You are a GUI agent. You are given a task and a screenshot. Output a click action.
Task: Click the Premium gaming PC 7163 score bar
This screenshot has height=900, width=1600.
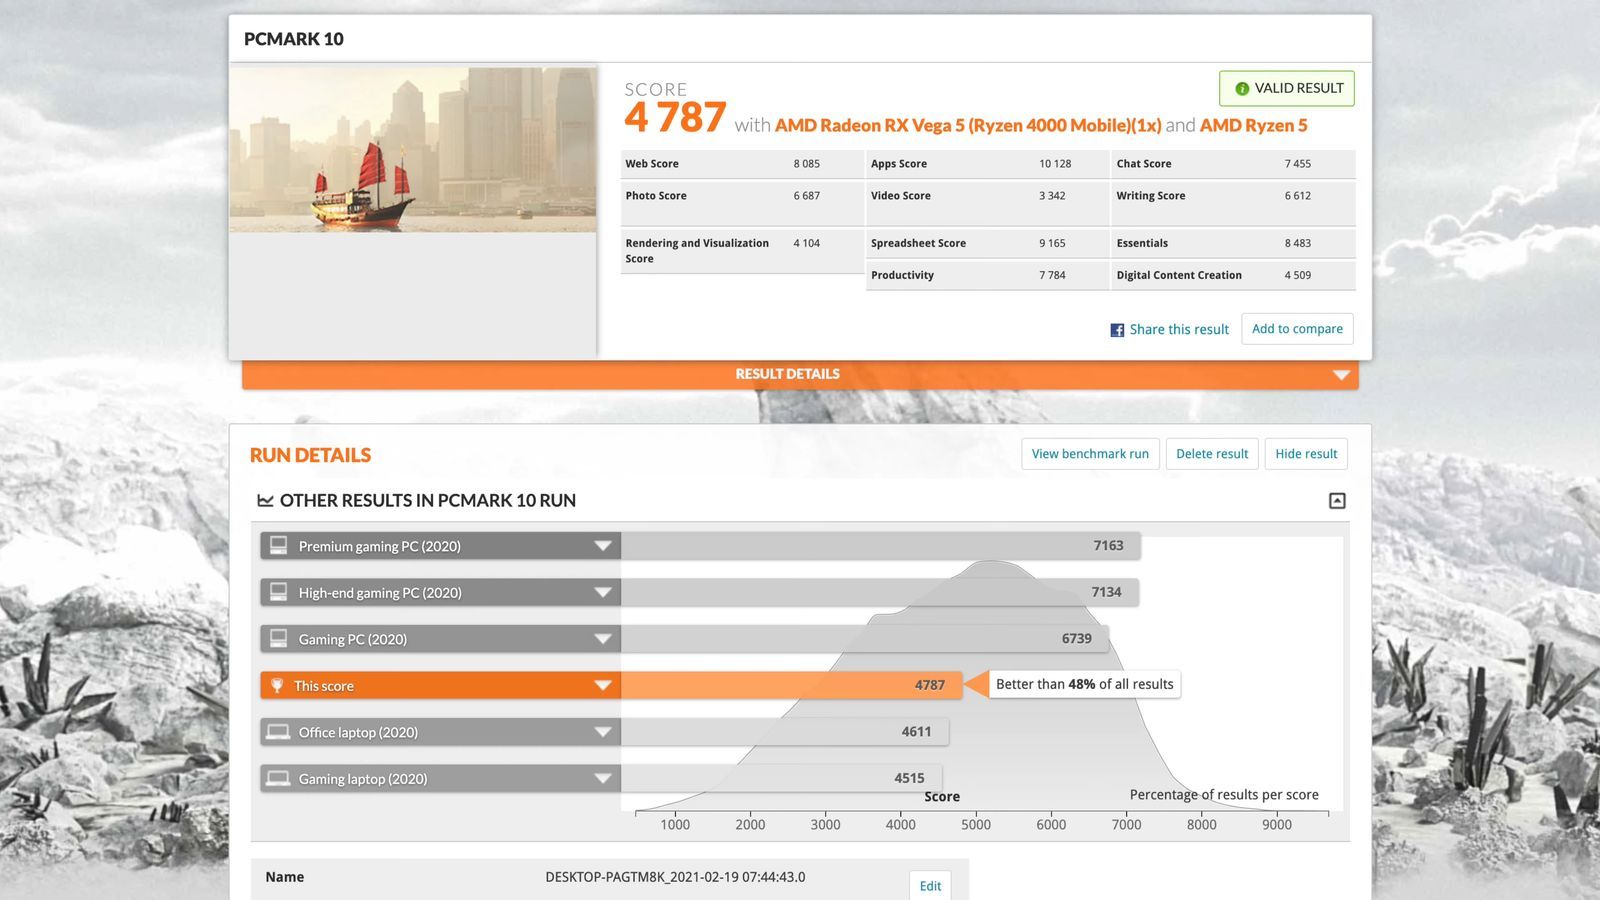881,545
